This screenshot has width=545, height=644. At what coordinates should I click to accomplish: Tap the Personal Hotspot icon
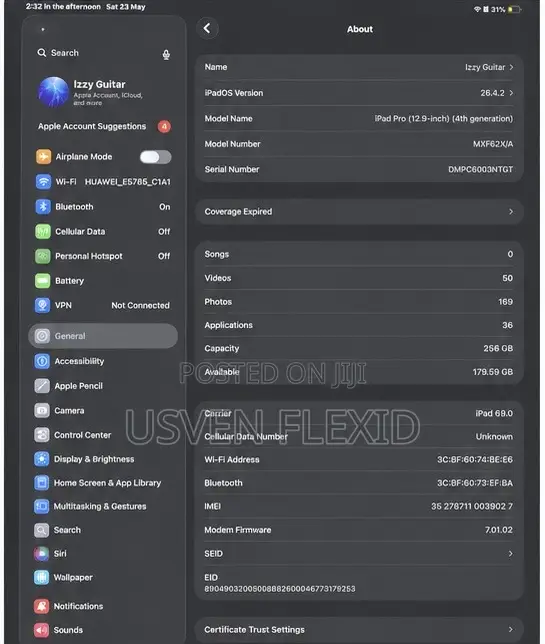[x=43, y=256]
